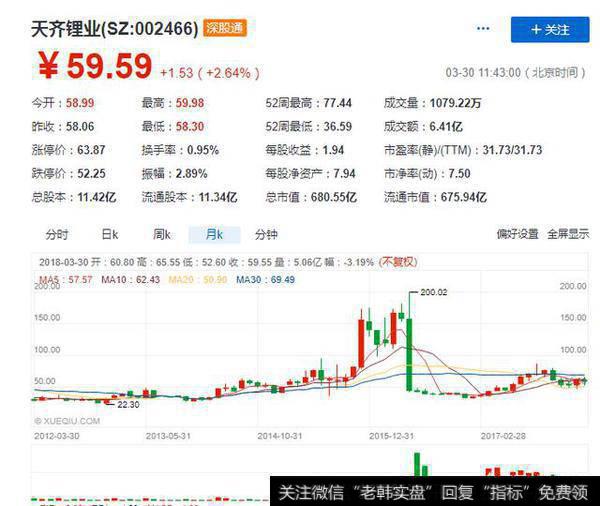The image size is (600, 506).
Task: Click the 不复权 adjustment label
Action: point(398,262)
